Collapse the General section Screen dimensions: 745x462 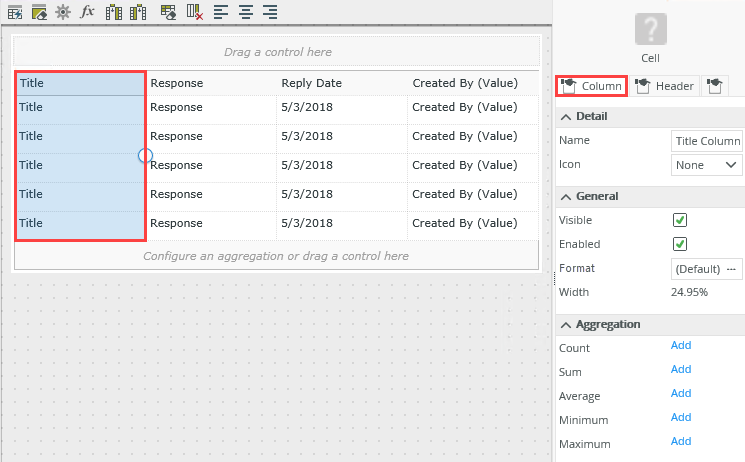tap(566, 196)
